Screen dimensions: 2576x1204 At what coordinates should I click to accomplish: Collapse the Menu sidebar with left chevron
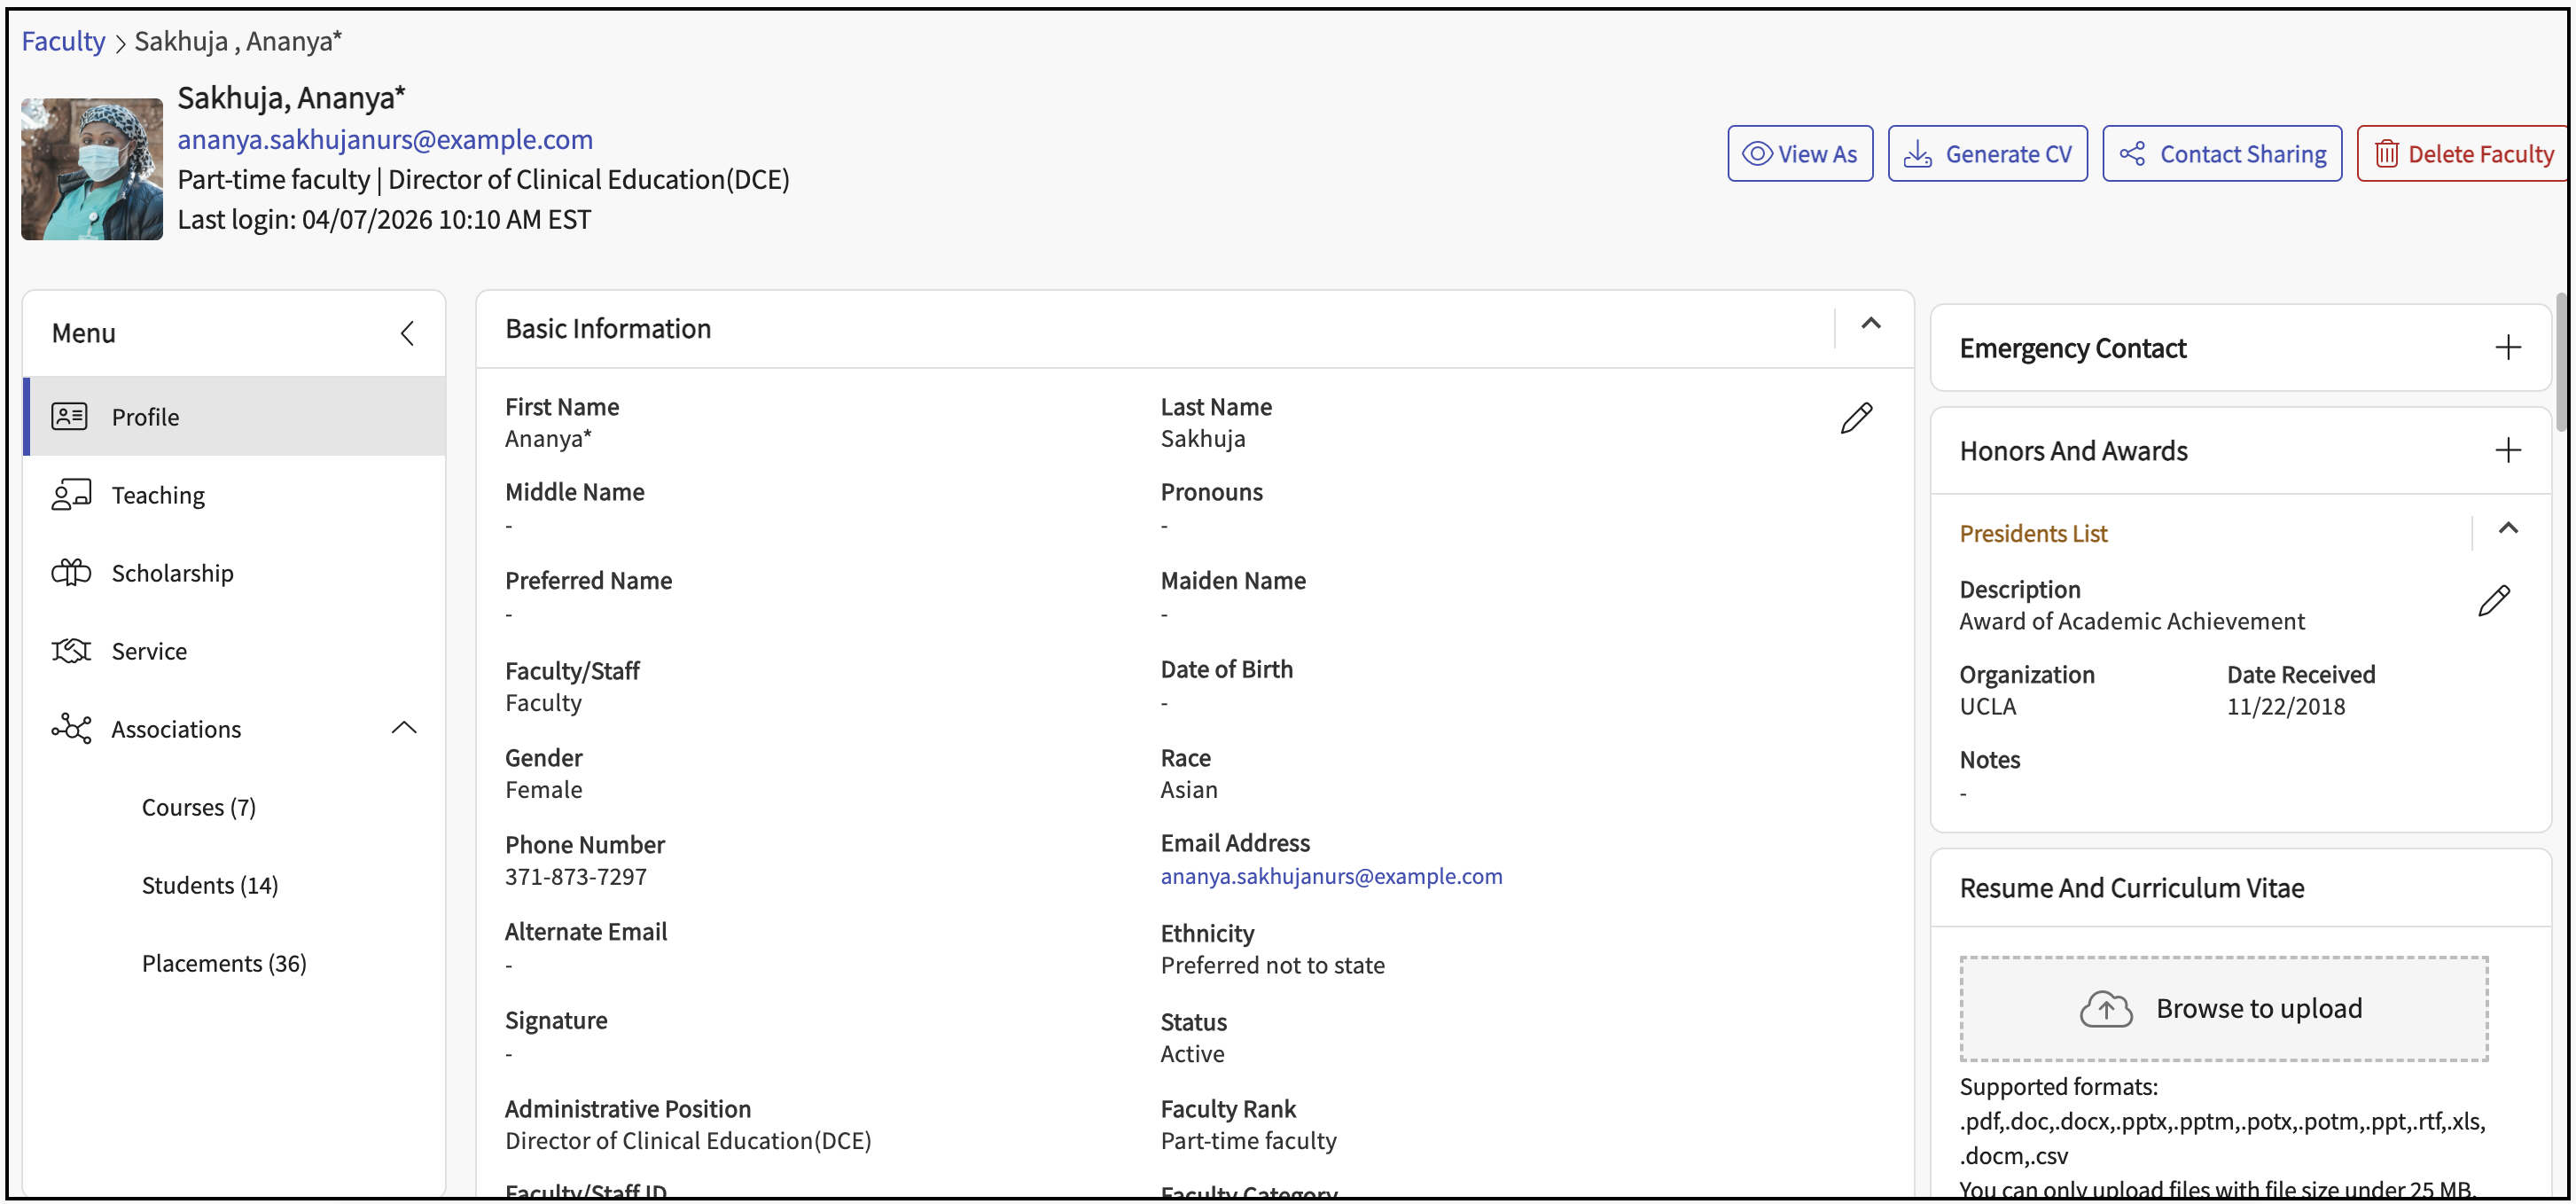tap(407, 333)
